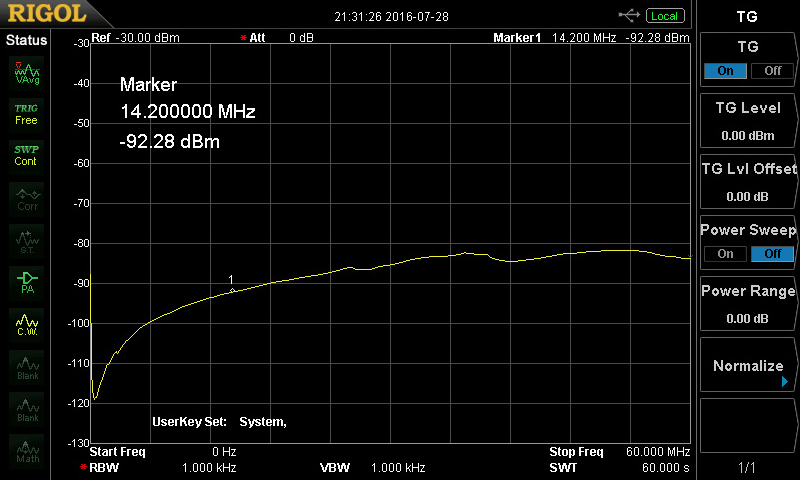
Task: Open the TG Level softkey
Action: pos(747,121)
